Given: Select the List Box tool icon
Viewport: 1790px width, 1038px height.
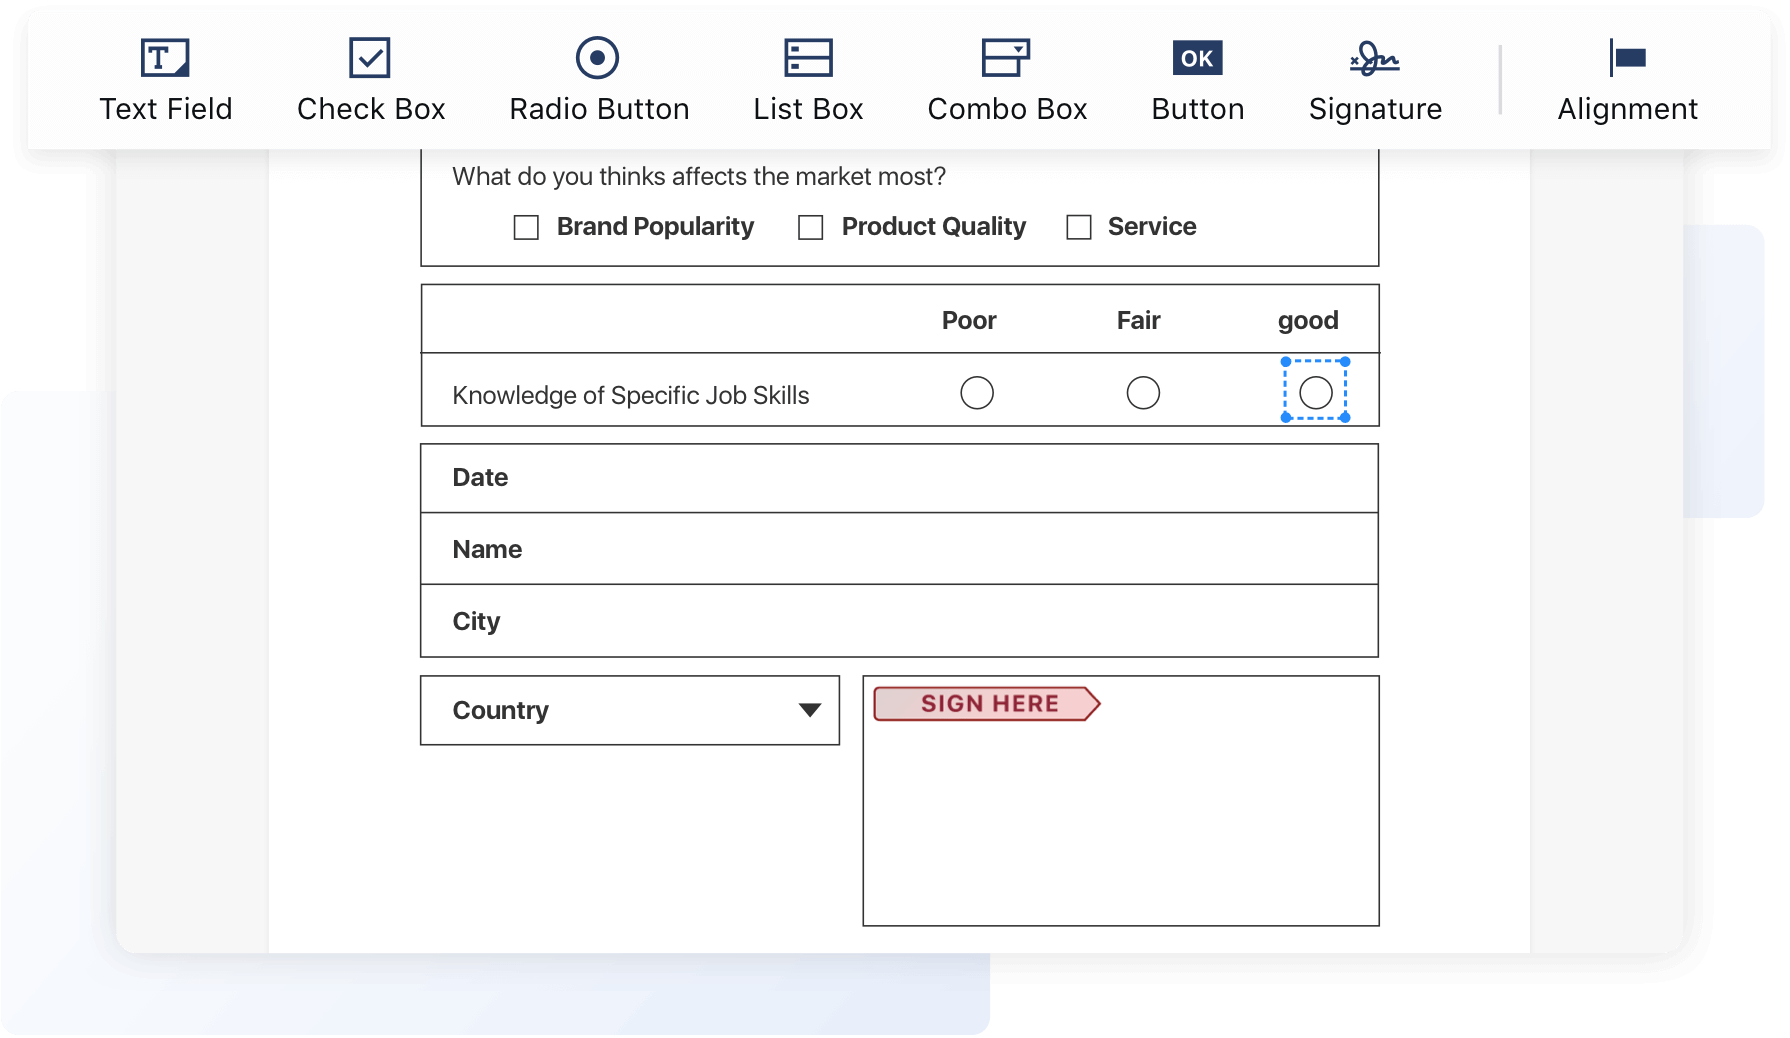Looking at the screenshot, I should (x=808, y=58).
